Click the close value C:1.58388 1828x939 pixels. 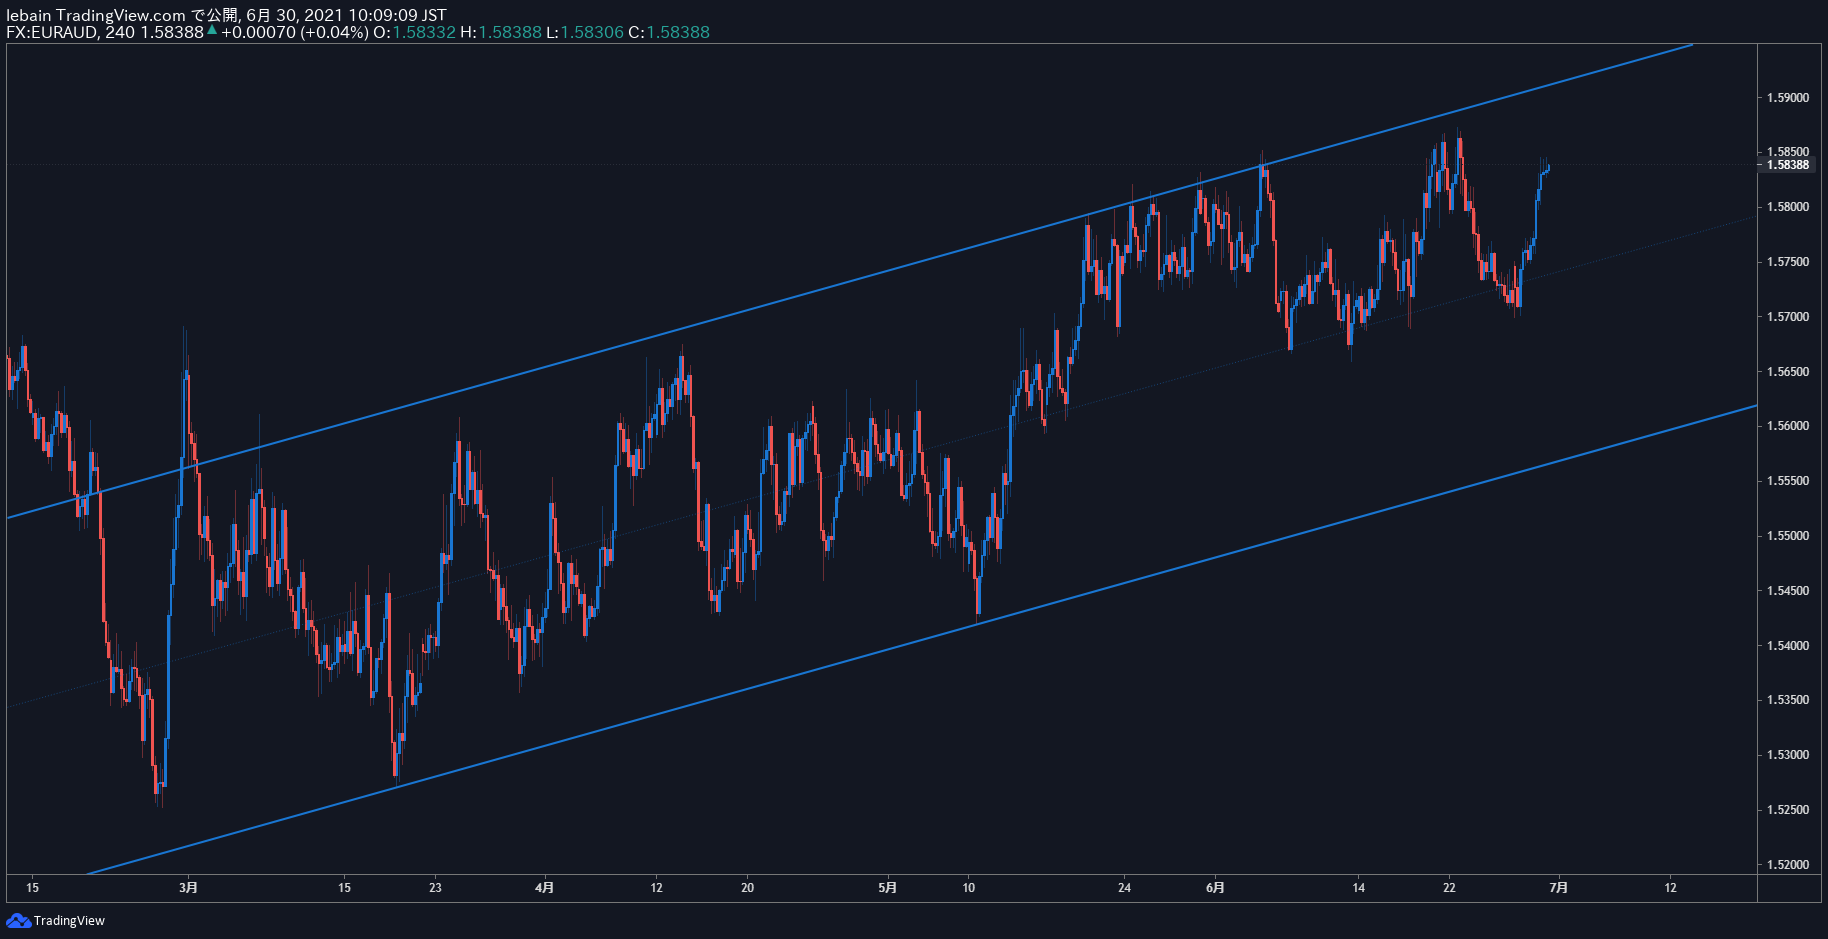669,32
